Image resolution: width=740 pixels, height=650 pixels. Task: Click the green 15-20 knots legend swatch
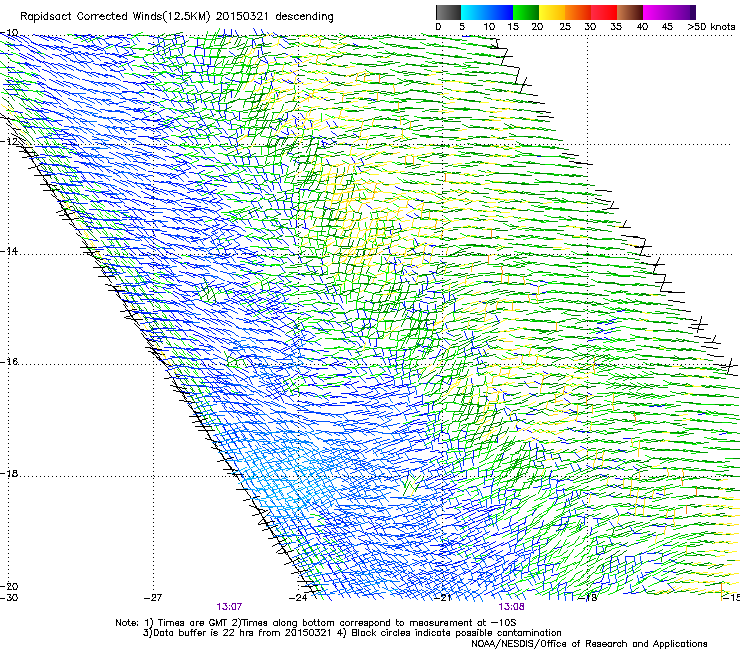(x=526, y=12)
